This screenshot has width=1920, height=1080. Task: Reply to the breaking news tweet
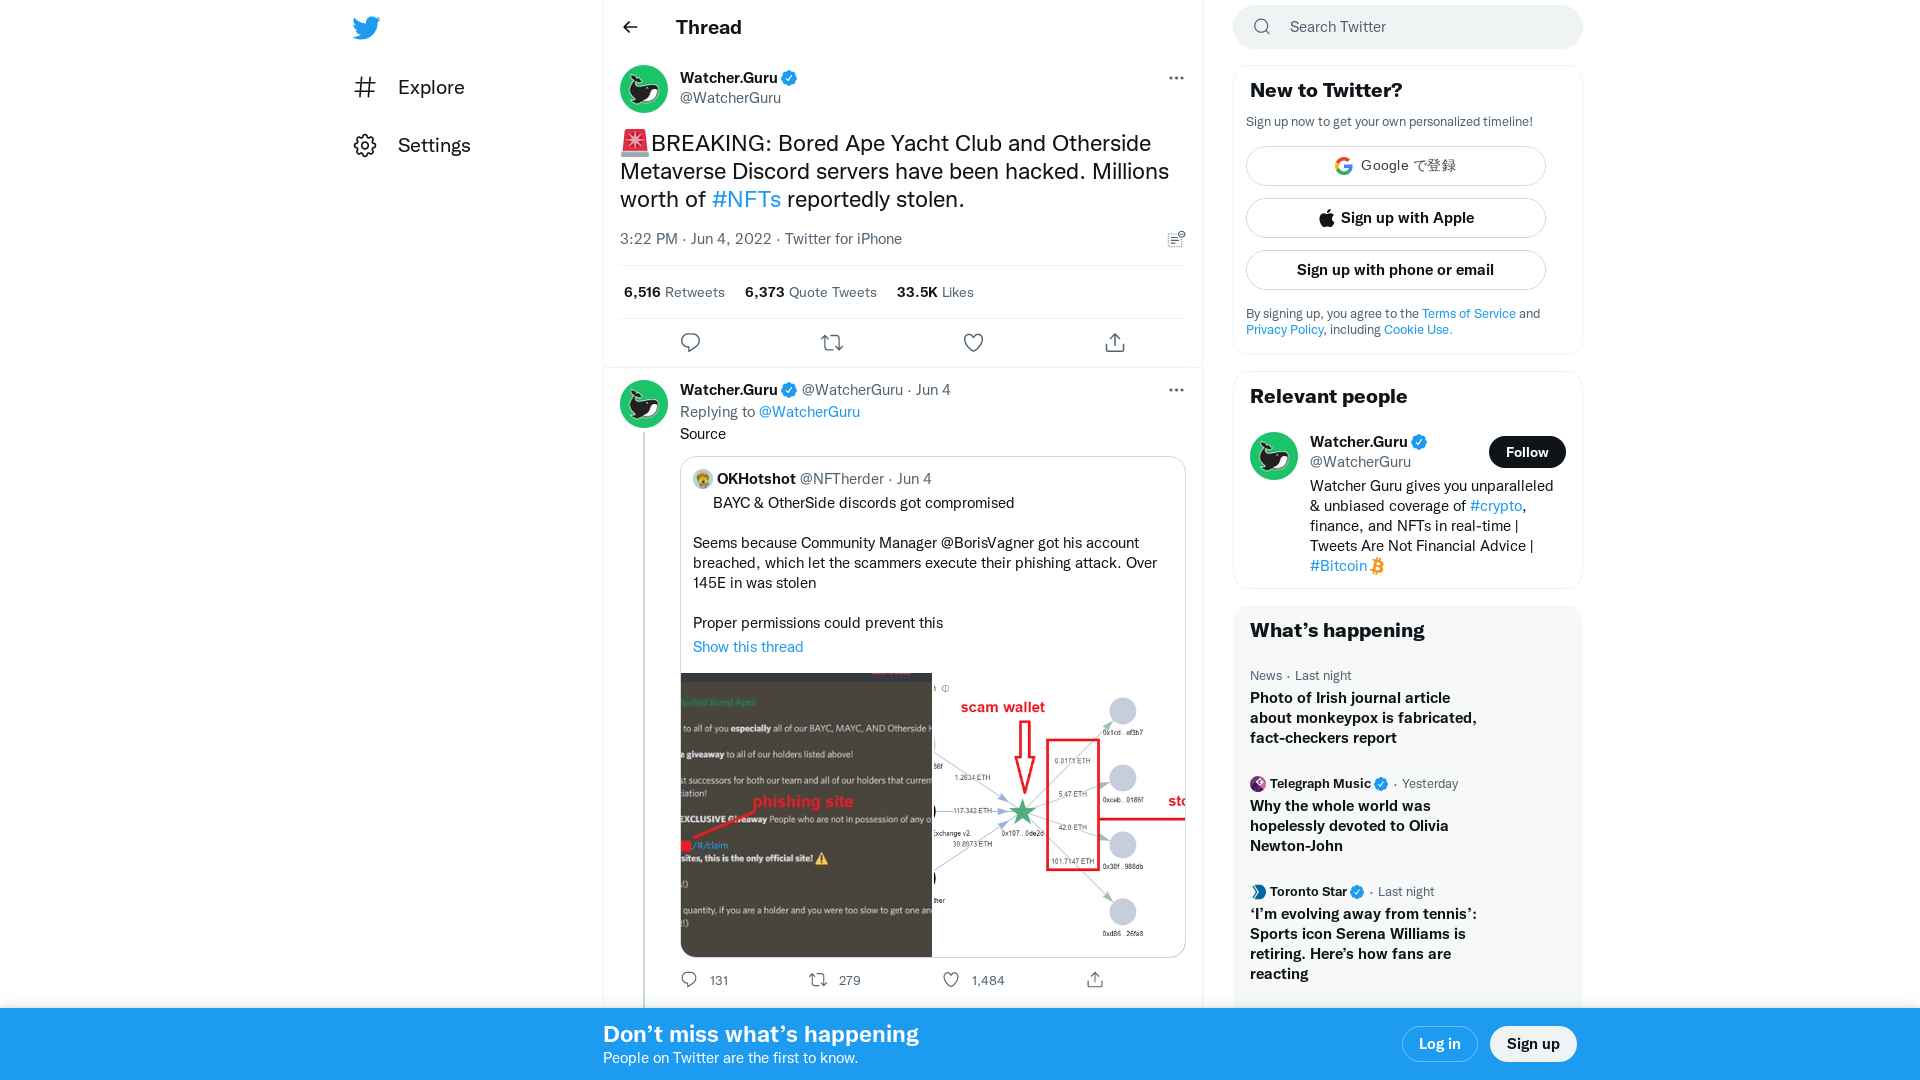pos(690,342)
